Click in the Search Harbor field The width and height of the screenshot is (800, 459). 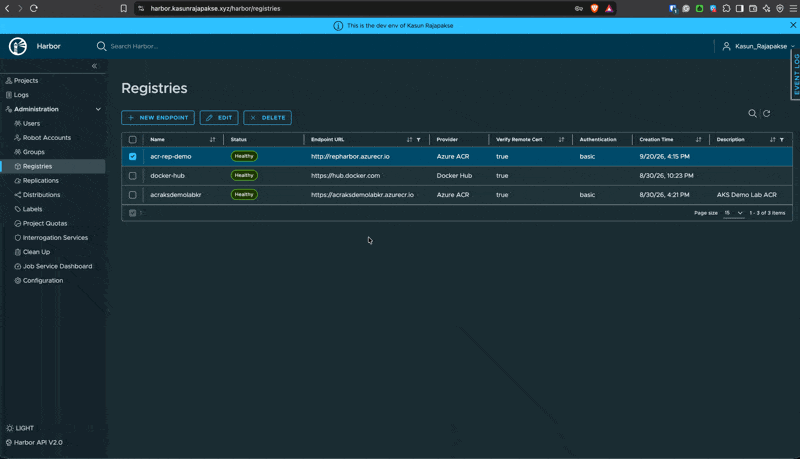(134, 46)
